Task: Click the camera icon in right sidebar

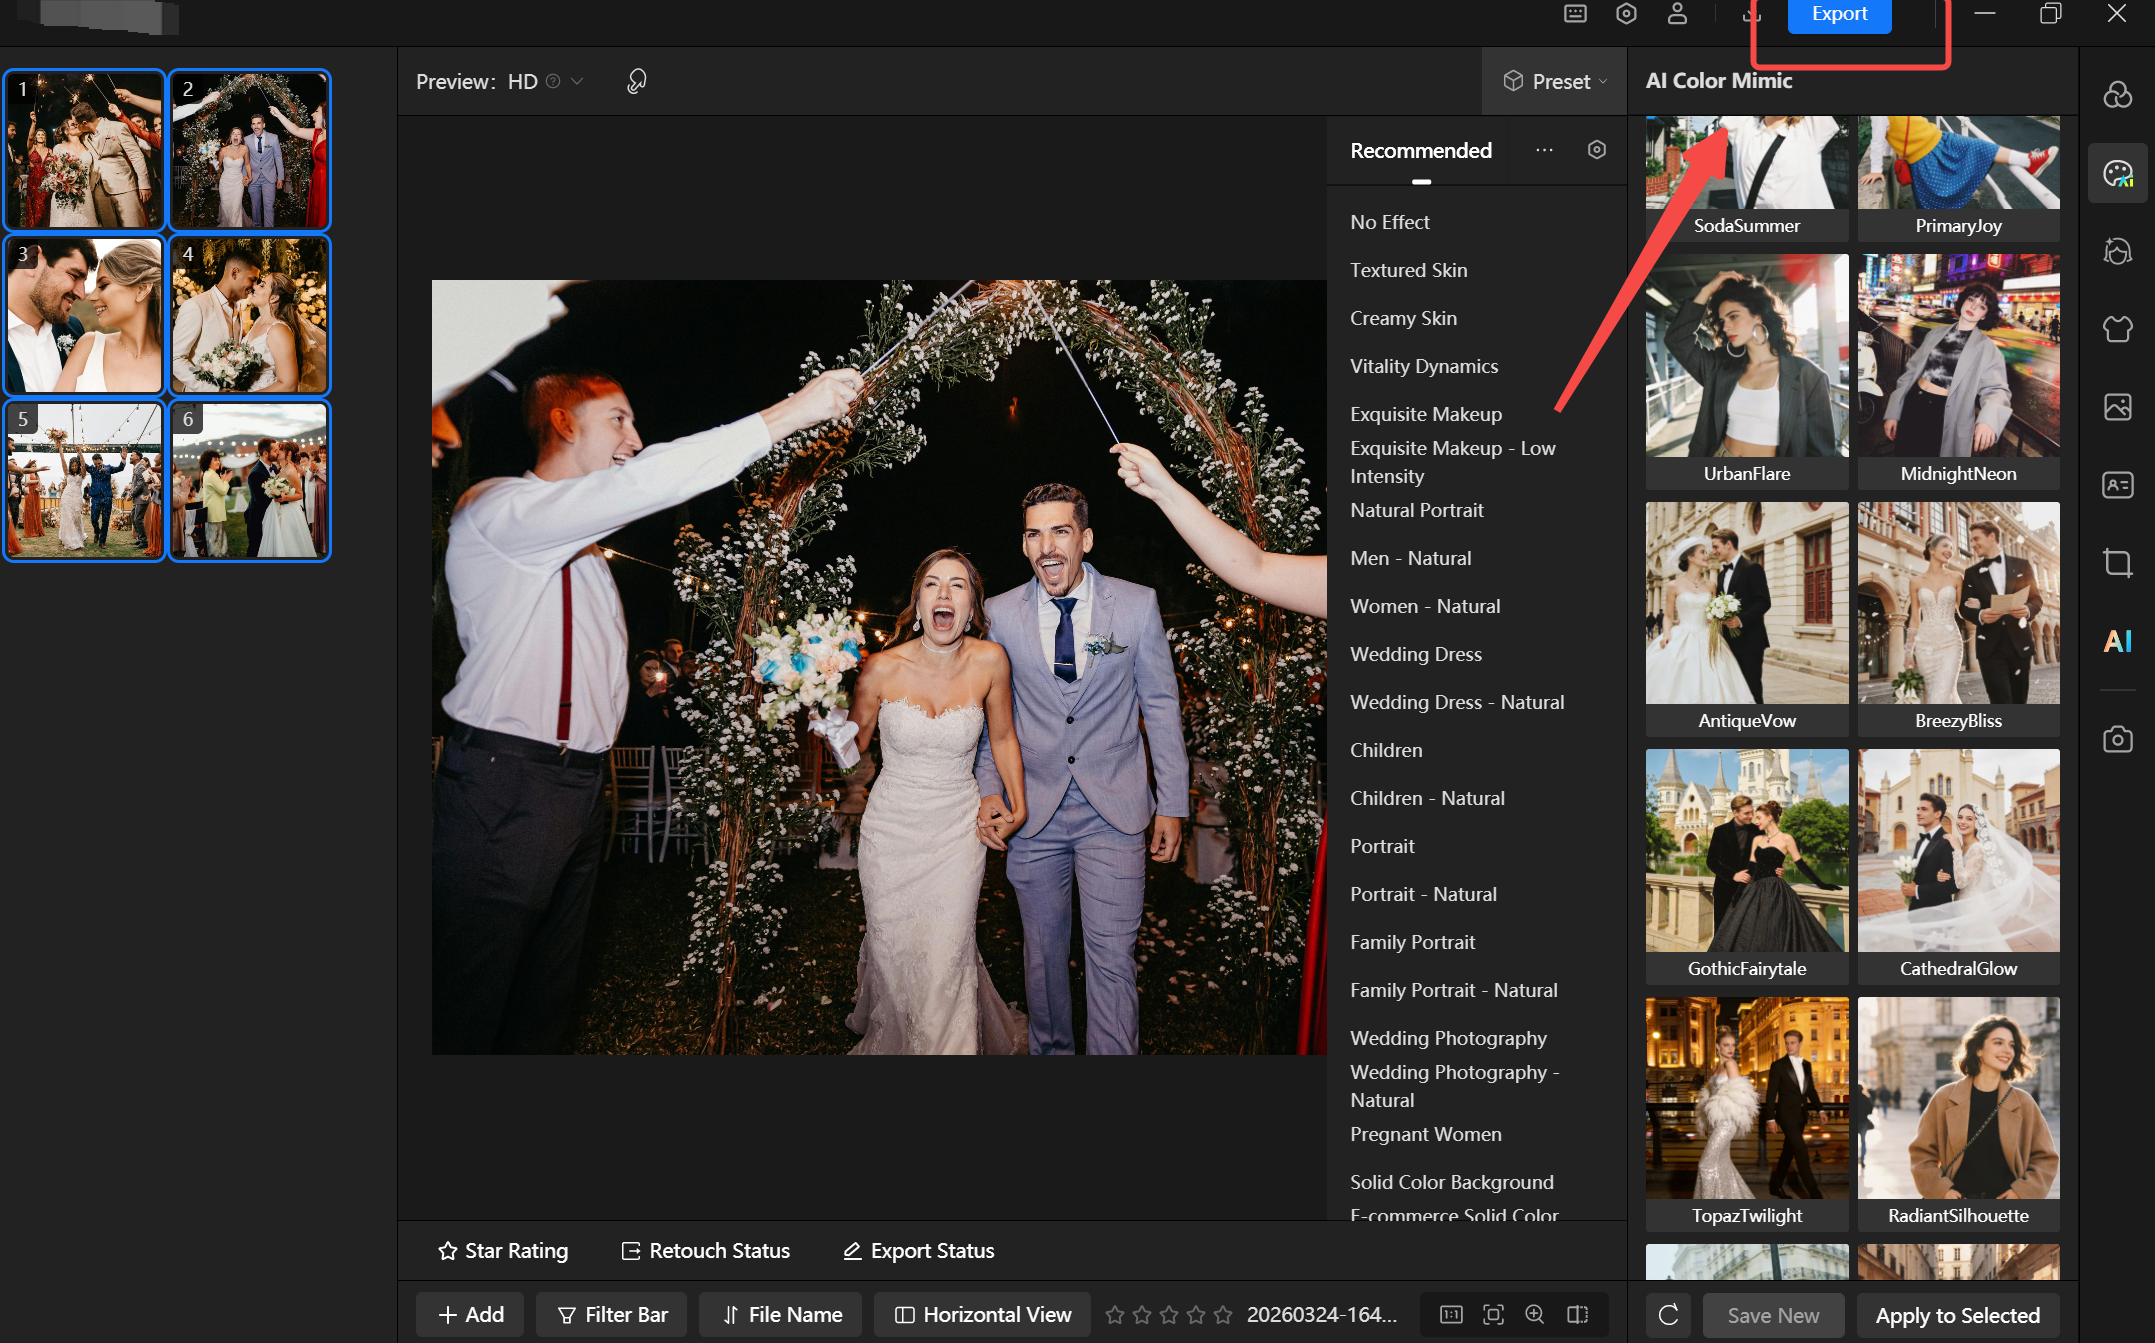Action: point(2117,739)
